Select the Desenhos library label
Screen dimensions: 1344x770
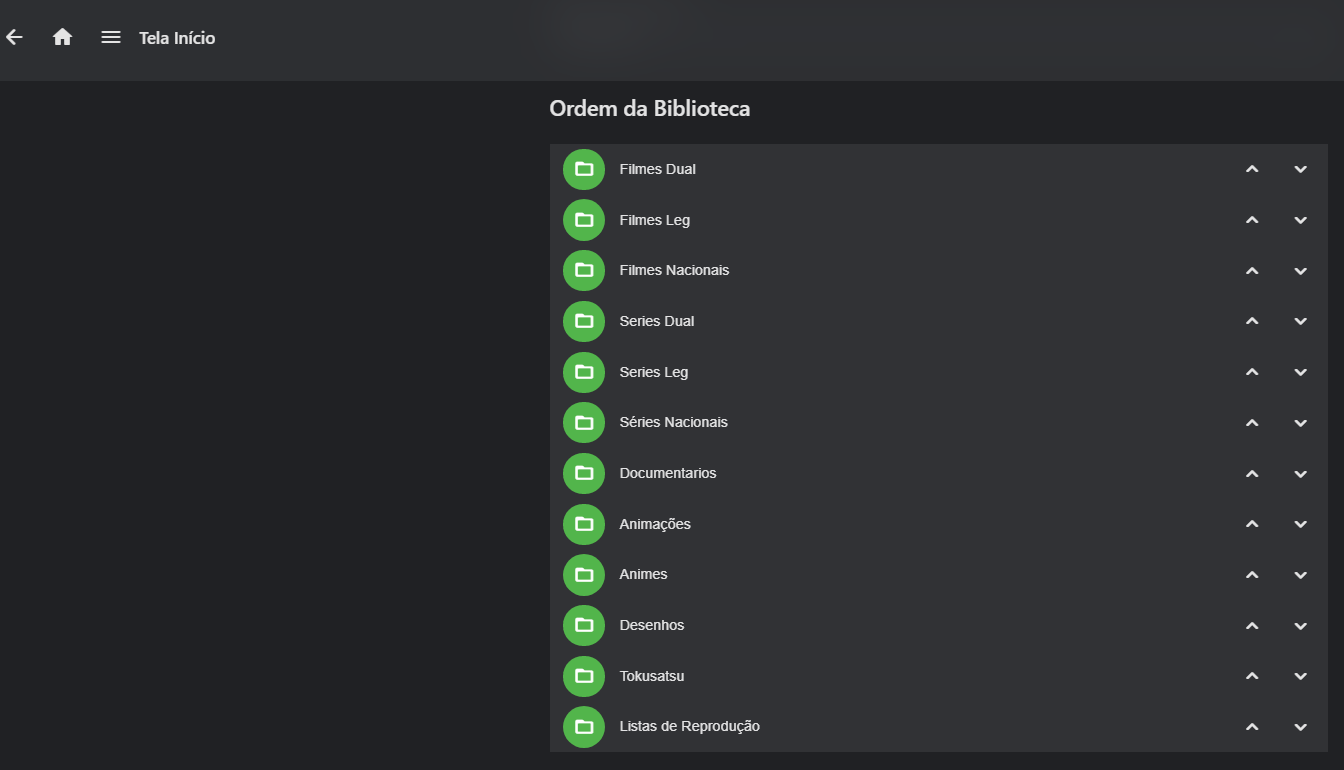[652, 626]
